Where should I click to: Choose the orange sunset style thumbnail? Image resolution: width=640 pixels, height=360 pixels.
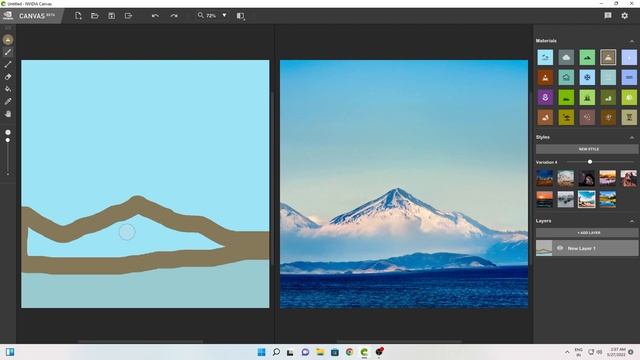pyautogui.click(x=544, y=199)
